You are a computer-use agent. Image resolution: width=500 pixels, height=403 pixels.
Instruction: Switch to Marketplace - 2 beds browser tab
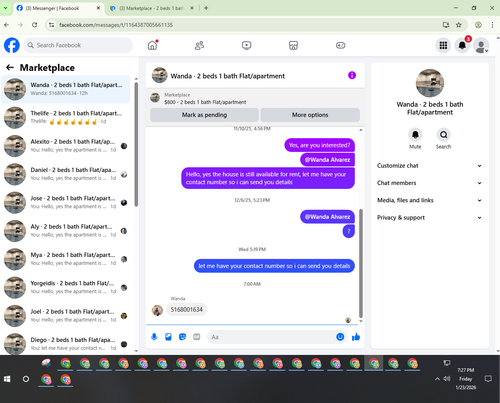[x=152, y=8]
